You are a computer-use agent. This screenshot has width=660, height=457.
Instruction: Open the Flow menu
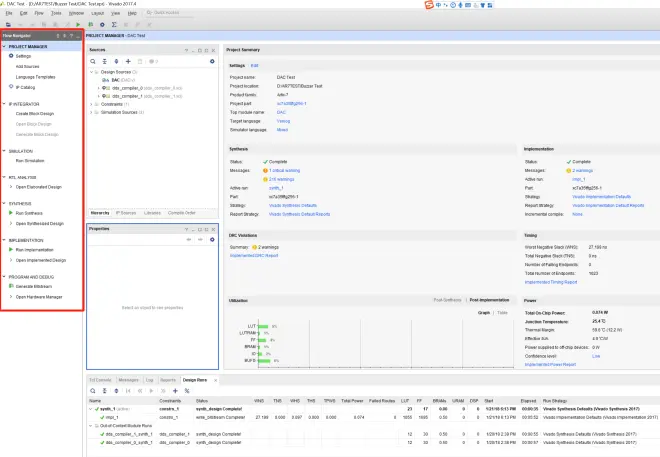[x=39, y=13]
